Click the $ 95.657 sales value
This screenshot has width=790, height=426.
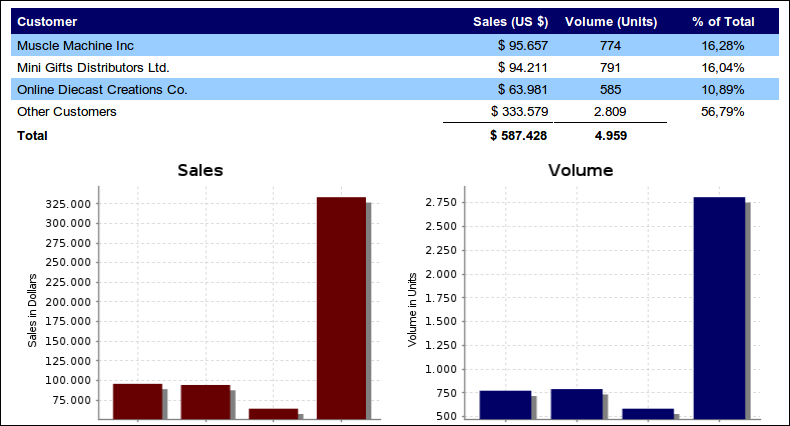522,46
